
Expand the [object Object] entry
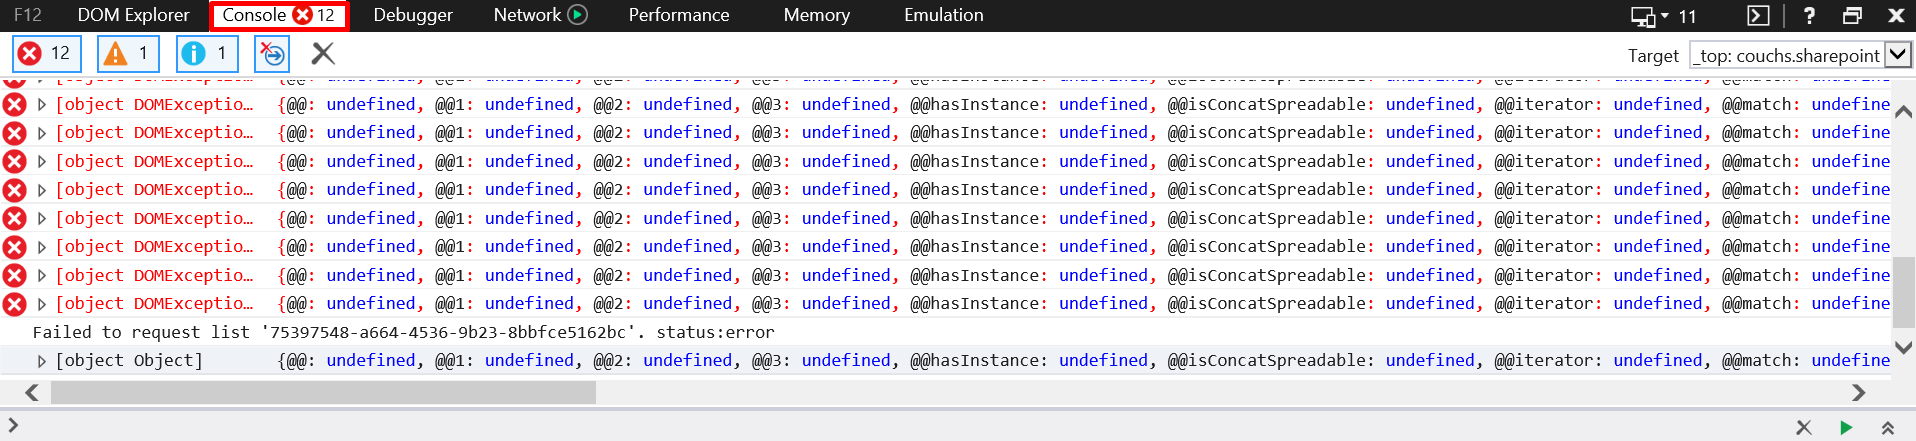pos(41,361)
